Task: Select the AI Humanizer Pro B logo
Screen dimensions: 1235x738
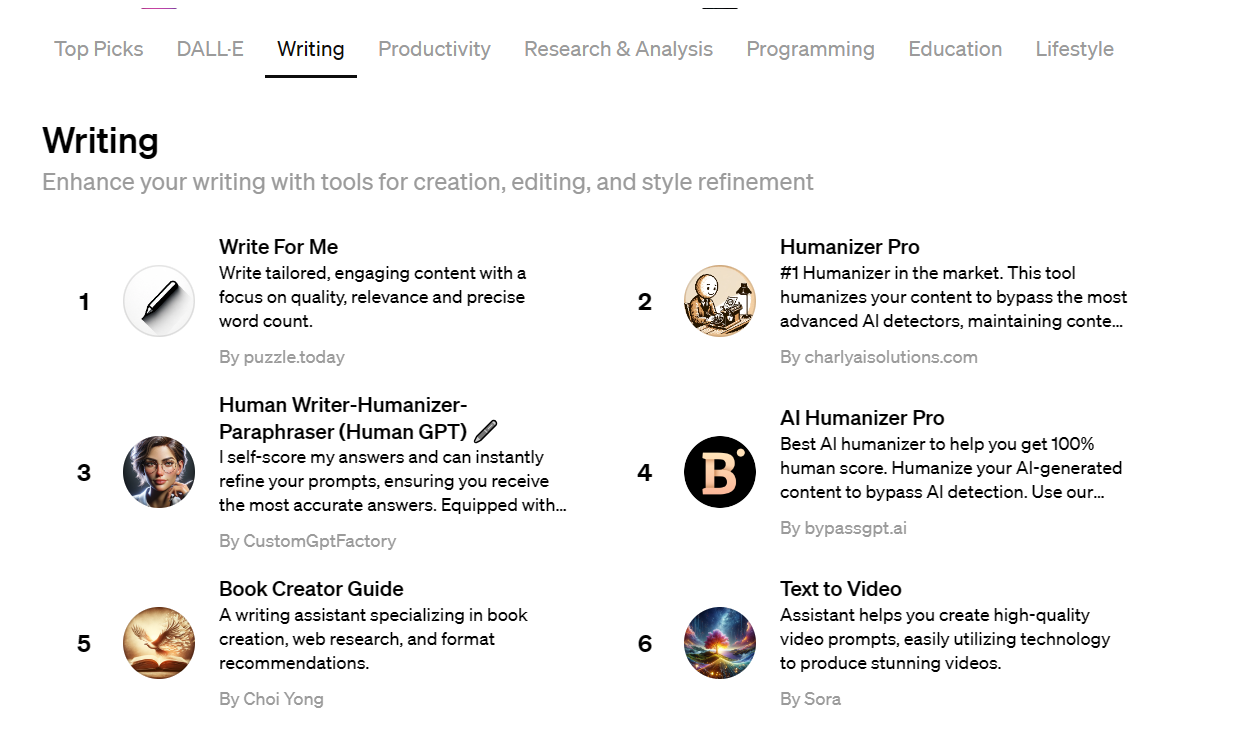Action: (x=720, y=472)
